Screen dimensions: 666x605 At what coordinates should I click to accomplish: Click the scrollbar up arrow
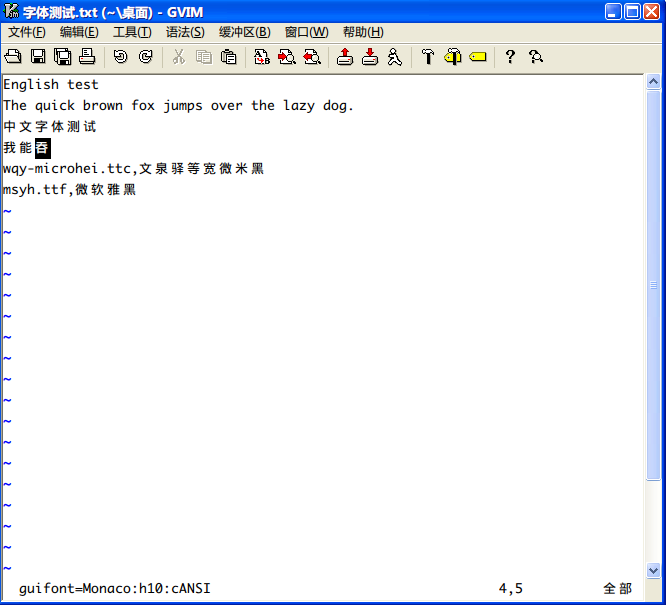tap(653, 81)
